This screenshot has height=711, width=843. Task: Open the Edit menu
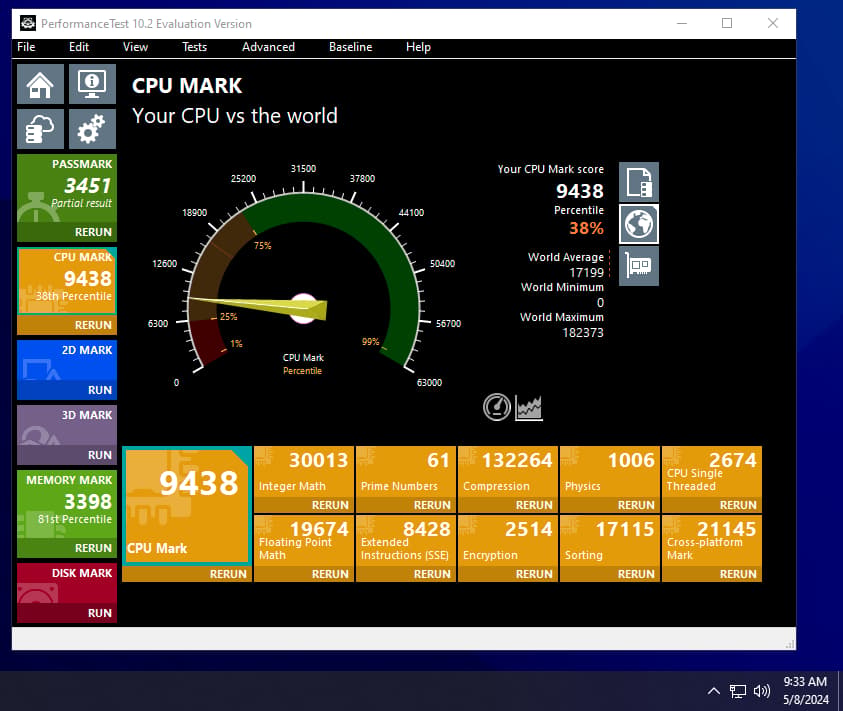coord(79,47)
